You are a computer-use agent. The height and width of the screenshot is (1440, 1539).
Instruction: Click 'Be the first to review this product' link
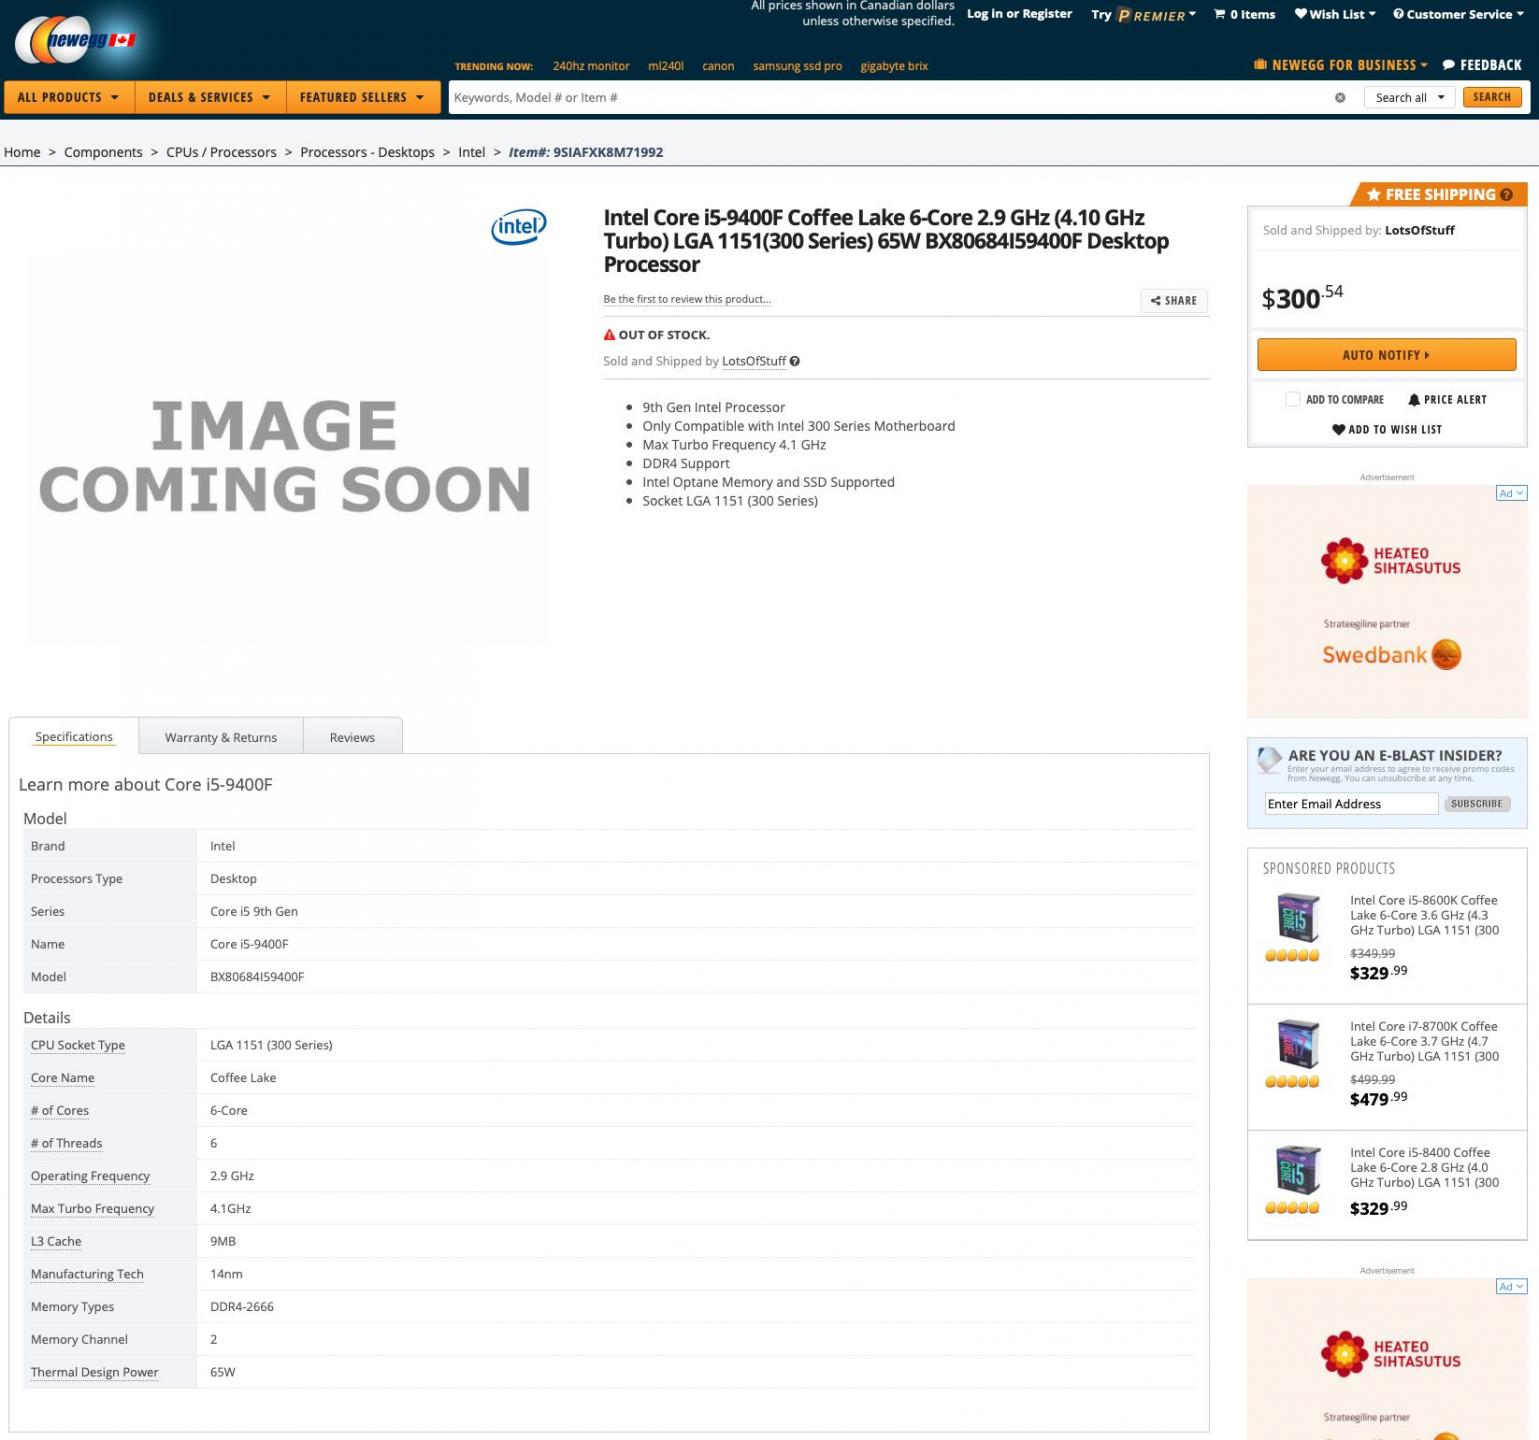point(687,299)
